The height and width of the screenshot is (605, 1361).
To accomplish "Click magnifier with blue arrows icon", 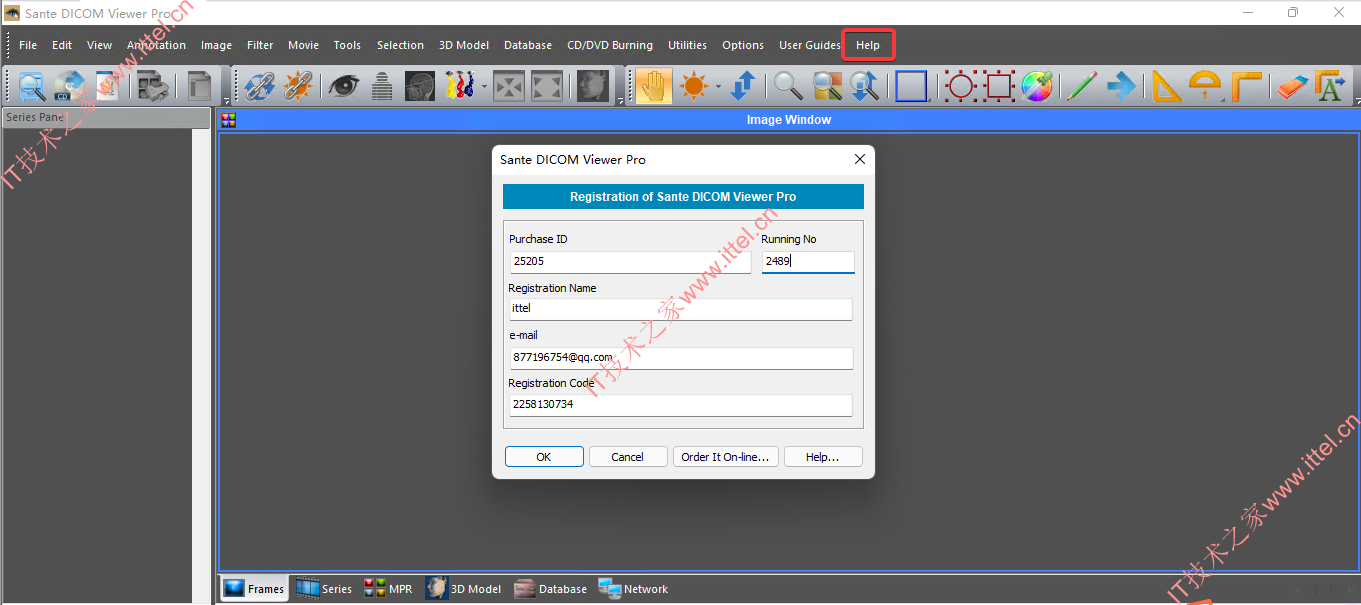I will tap(864, 86).
